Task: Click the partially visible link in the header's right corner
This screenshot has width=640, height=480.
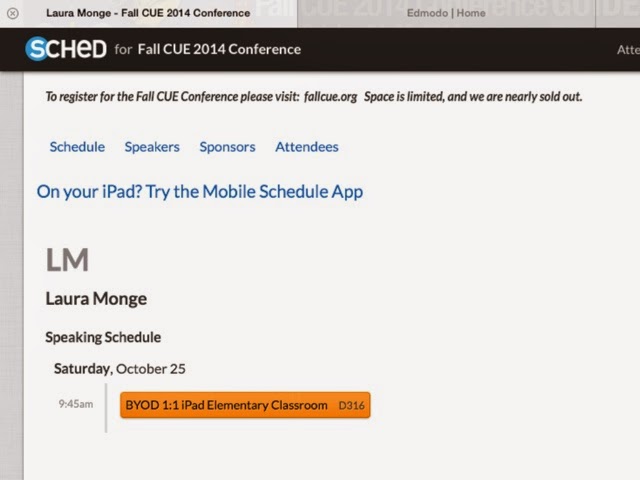Action: click(628, 49)
